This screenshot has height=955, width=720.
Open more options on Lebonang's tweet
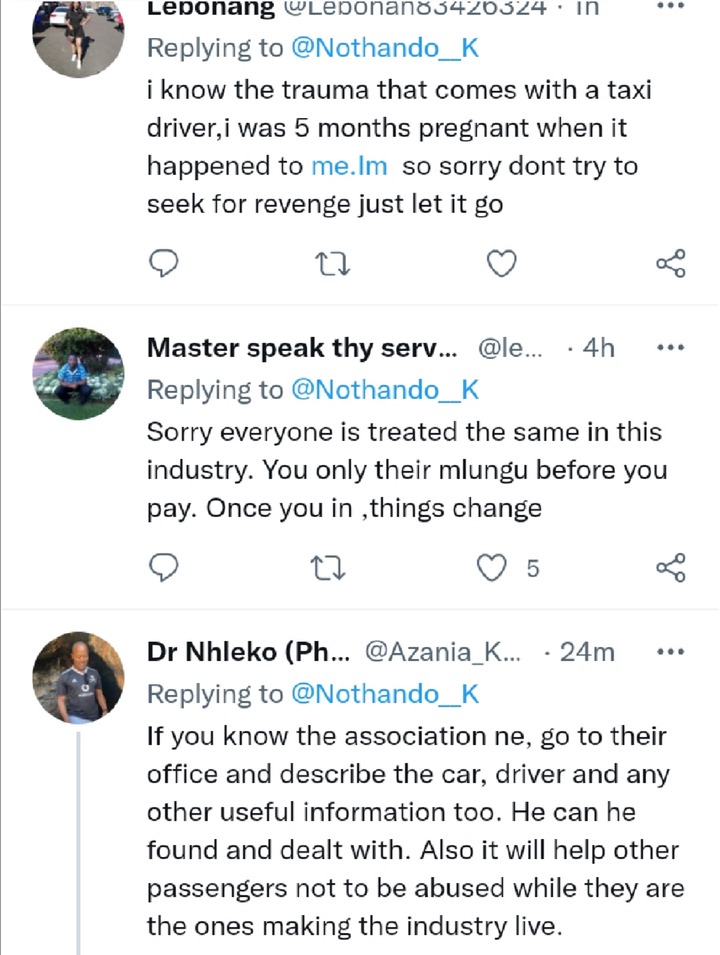tap(671, 6)
